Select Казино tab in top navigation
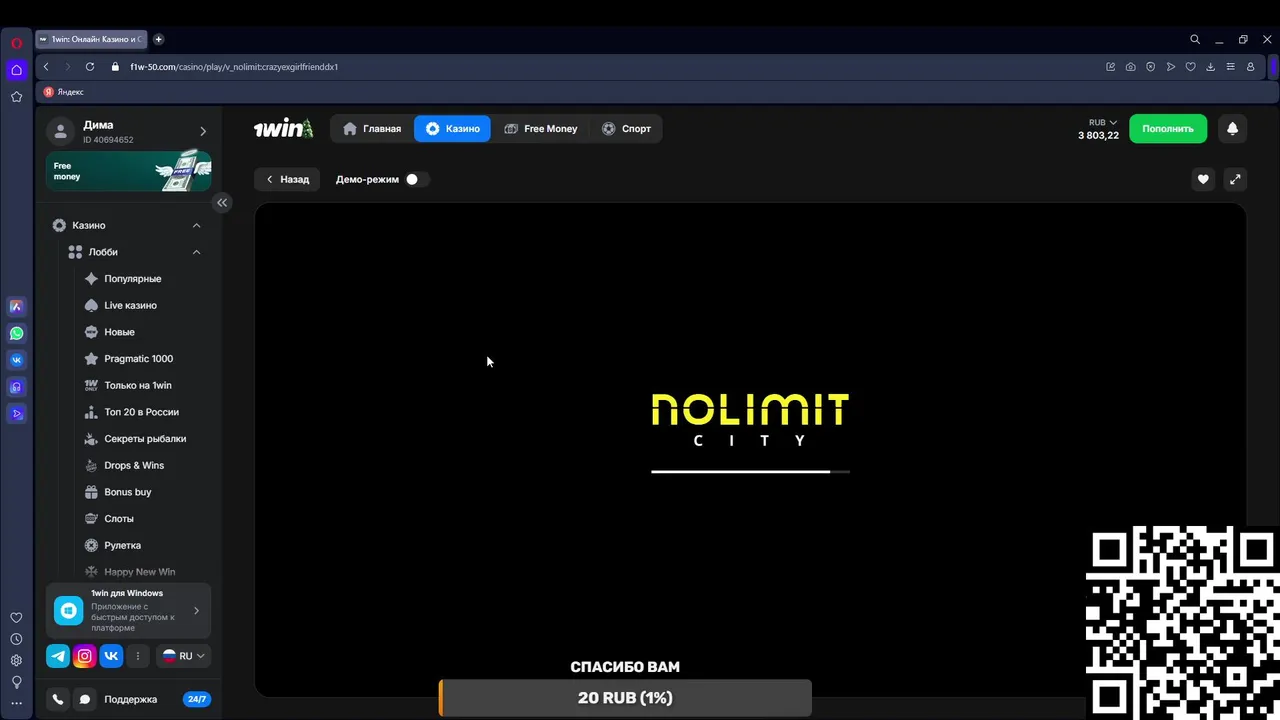Screen dimensions: 1280x720 click(x=452, y=129)
